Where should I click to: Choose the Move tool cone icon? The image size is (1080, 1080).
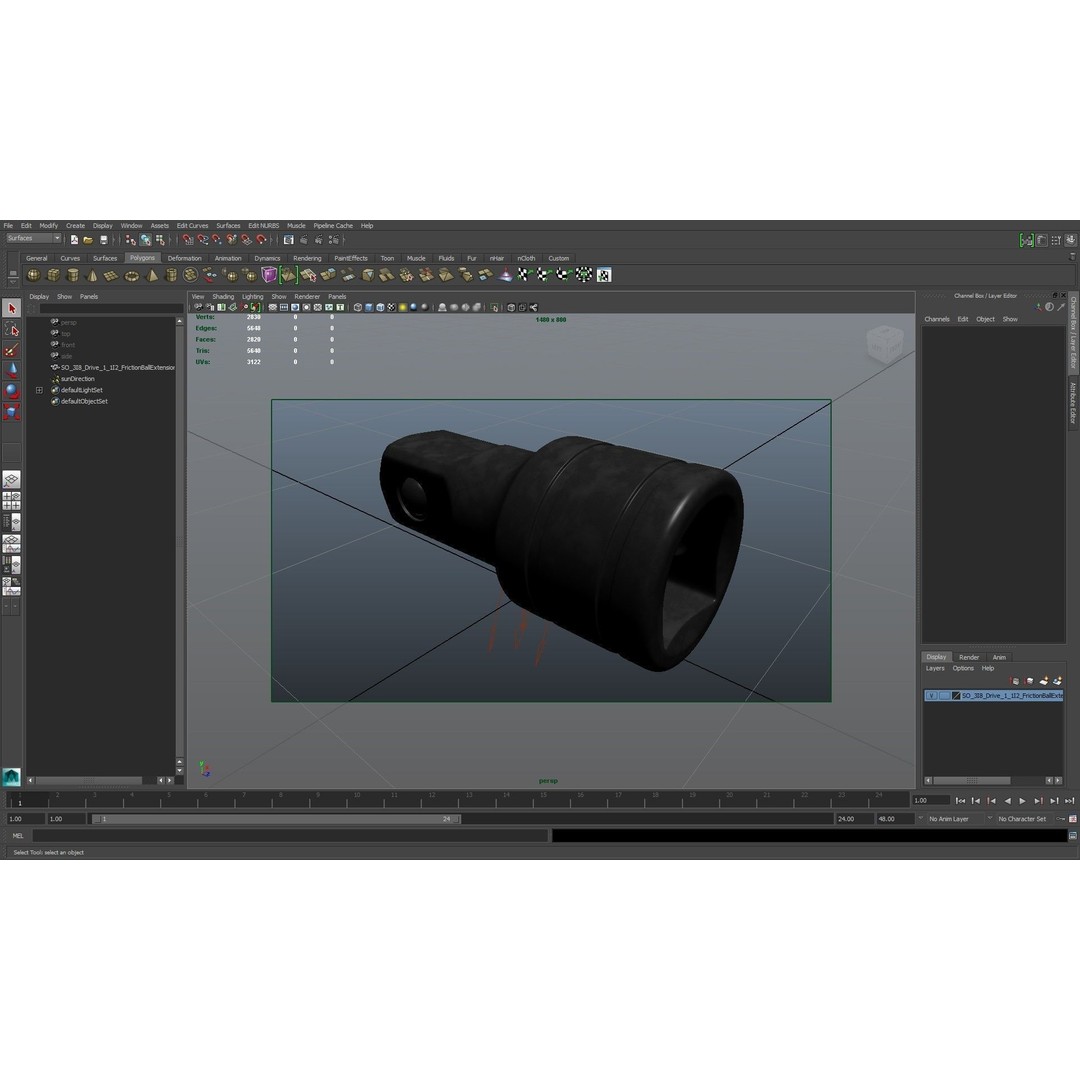tap(12, 371)
